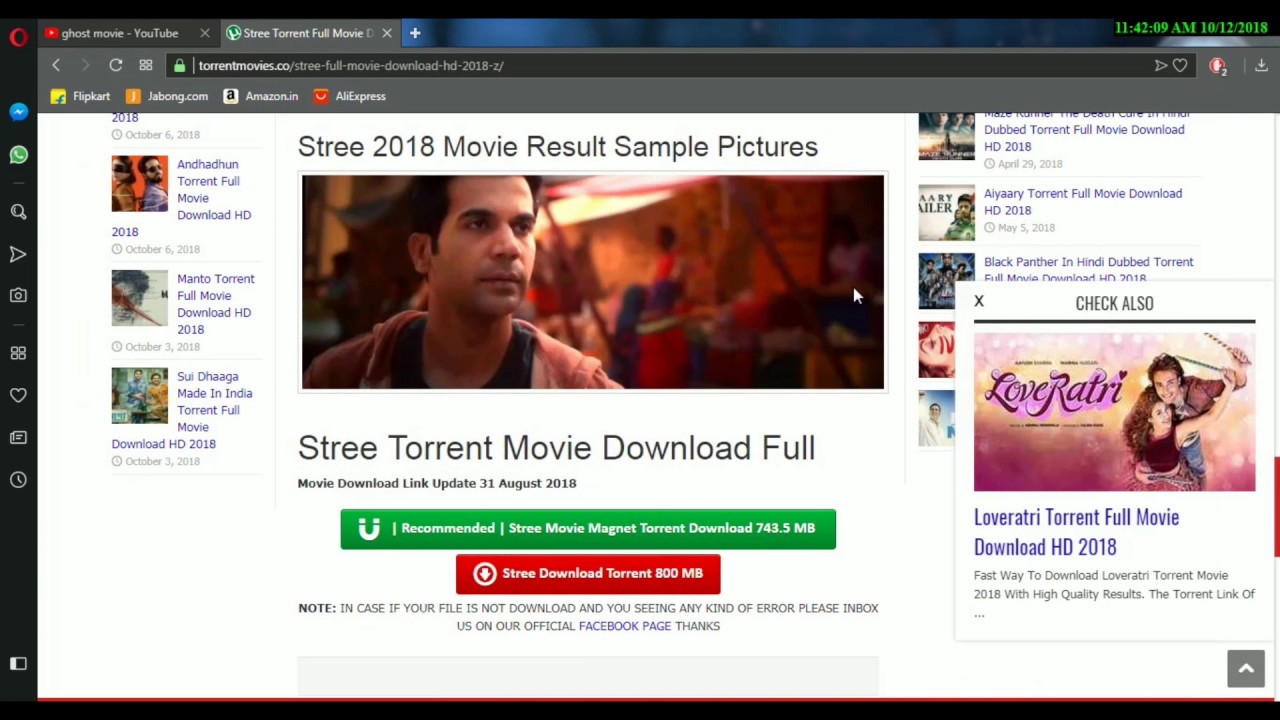
Task: Click the "Stree Torrent Movie Download Full" heading
Action: pyautogui.click(x=556, y=448)
